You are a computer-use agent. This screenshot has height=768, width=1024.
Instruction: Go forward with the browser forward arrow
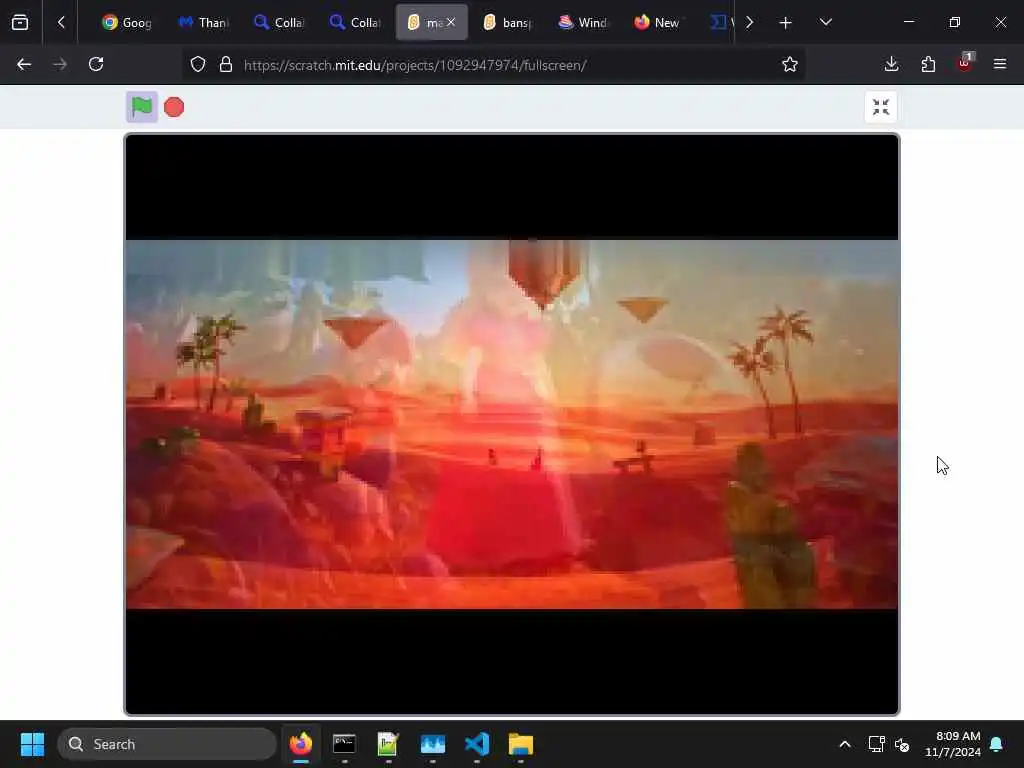click(60, 65)
